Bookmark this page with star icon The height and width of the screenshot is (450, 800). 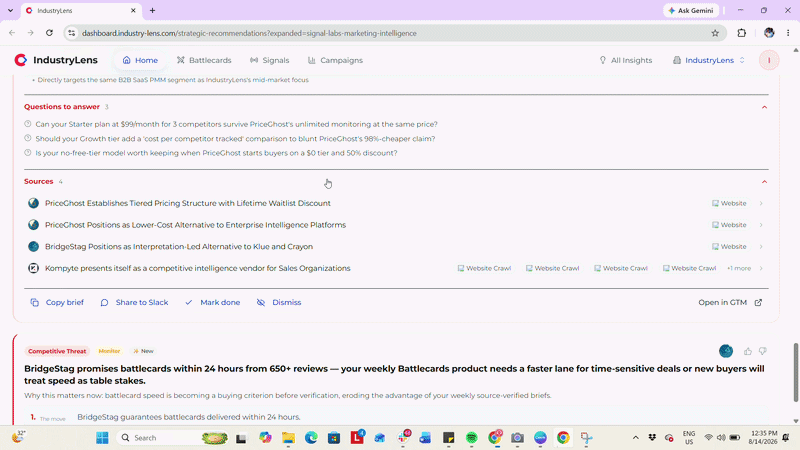[x=715, y=33]
